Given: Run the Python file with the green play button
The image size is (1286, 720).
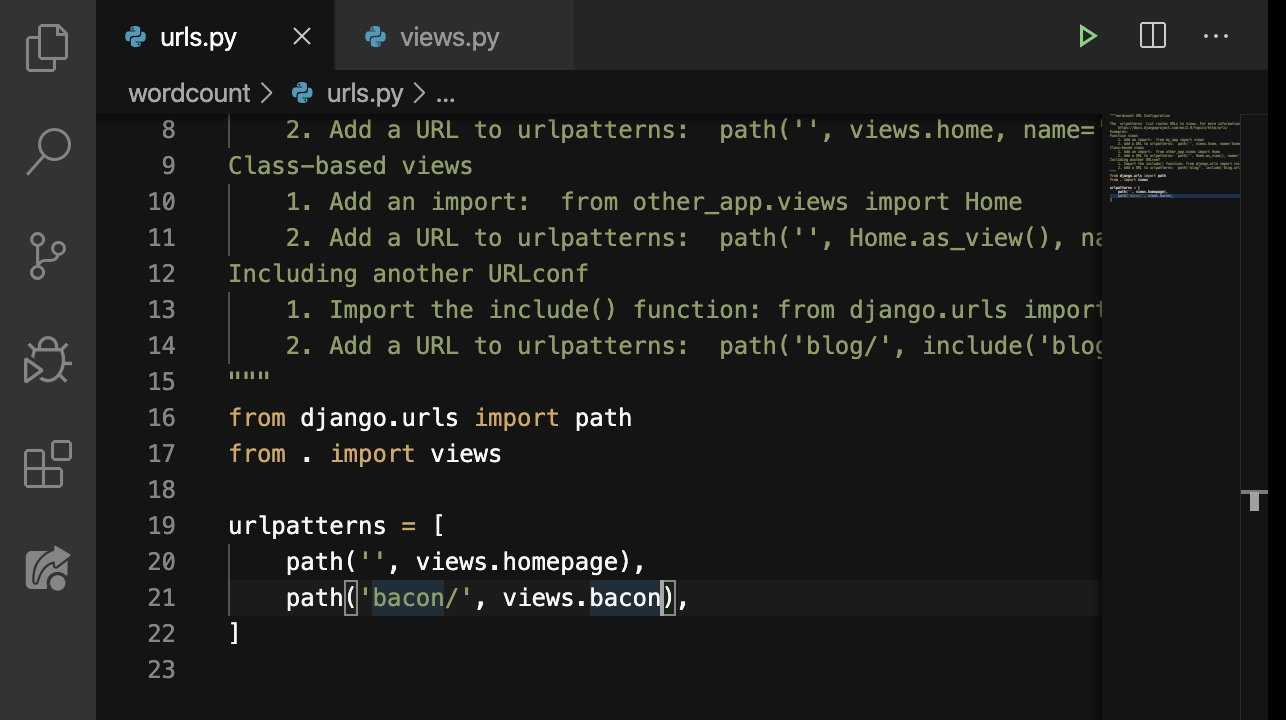Looking at the screenshot, I should click(x=1087, y=37).
